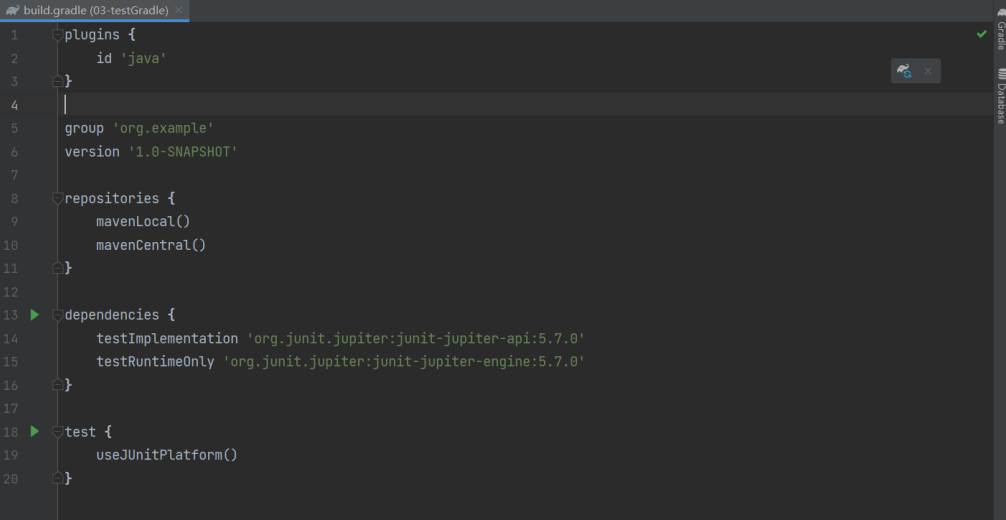Click the '1.0-SNAPSHOT' version string
Image resolution: width=1006 pixels, height=520 pixels.
[183, 152]
